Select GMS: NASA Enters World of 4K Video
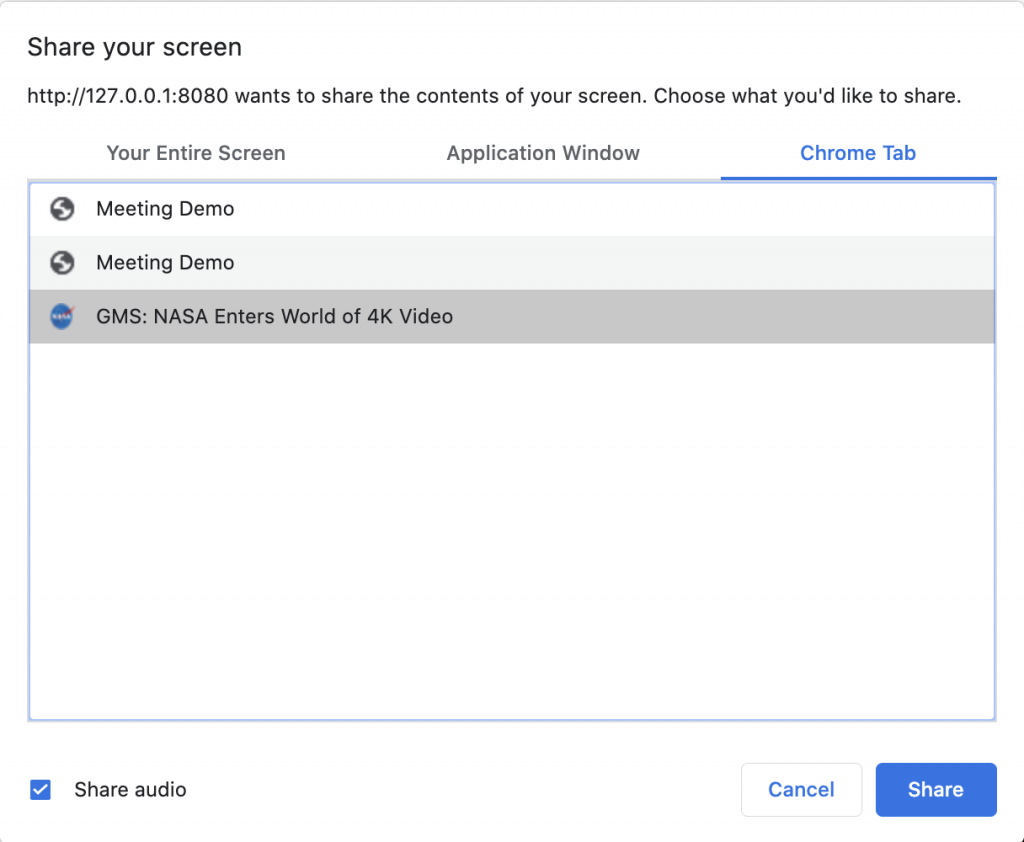The image size is (1024, 842). coord(300,316)
